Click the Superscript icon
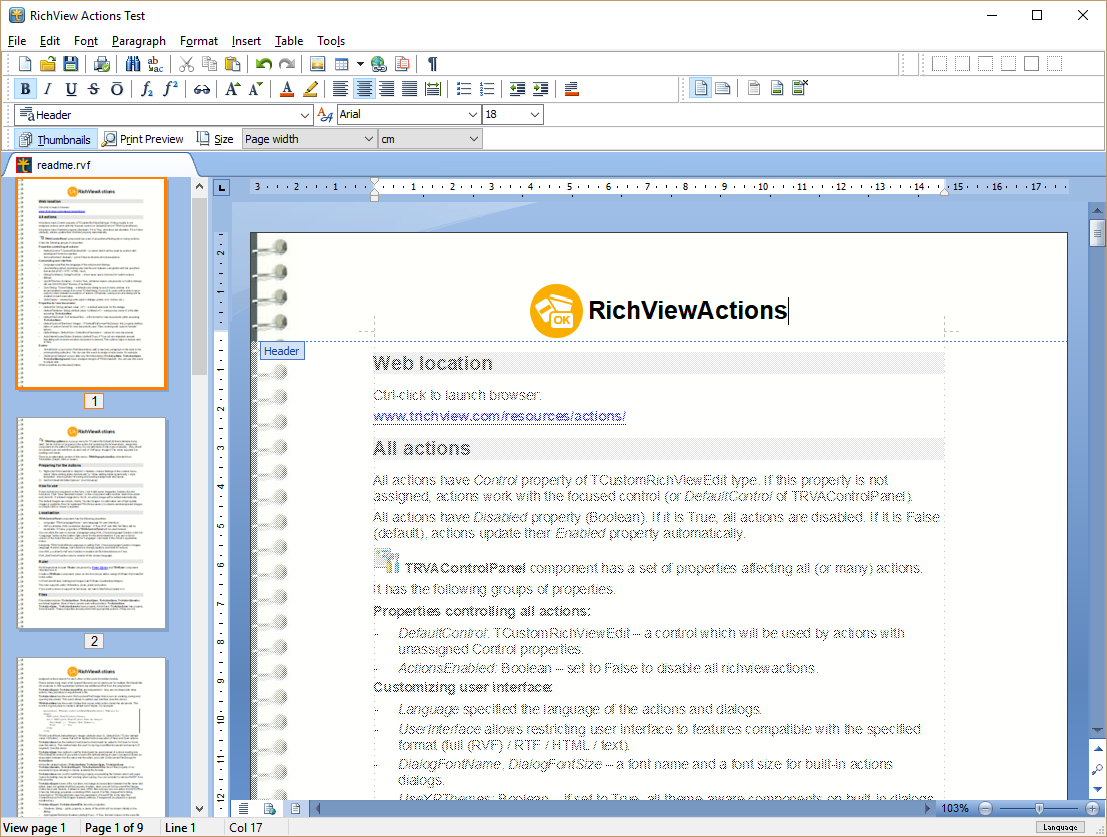Image resolution: width=1107 pixels, height=837 pixels. 170,88
